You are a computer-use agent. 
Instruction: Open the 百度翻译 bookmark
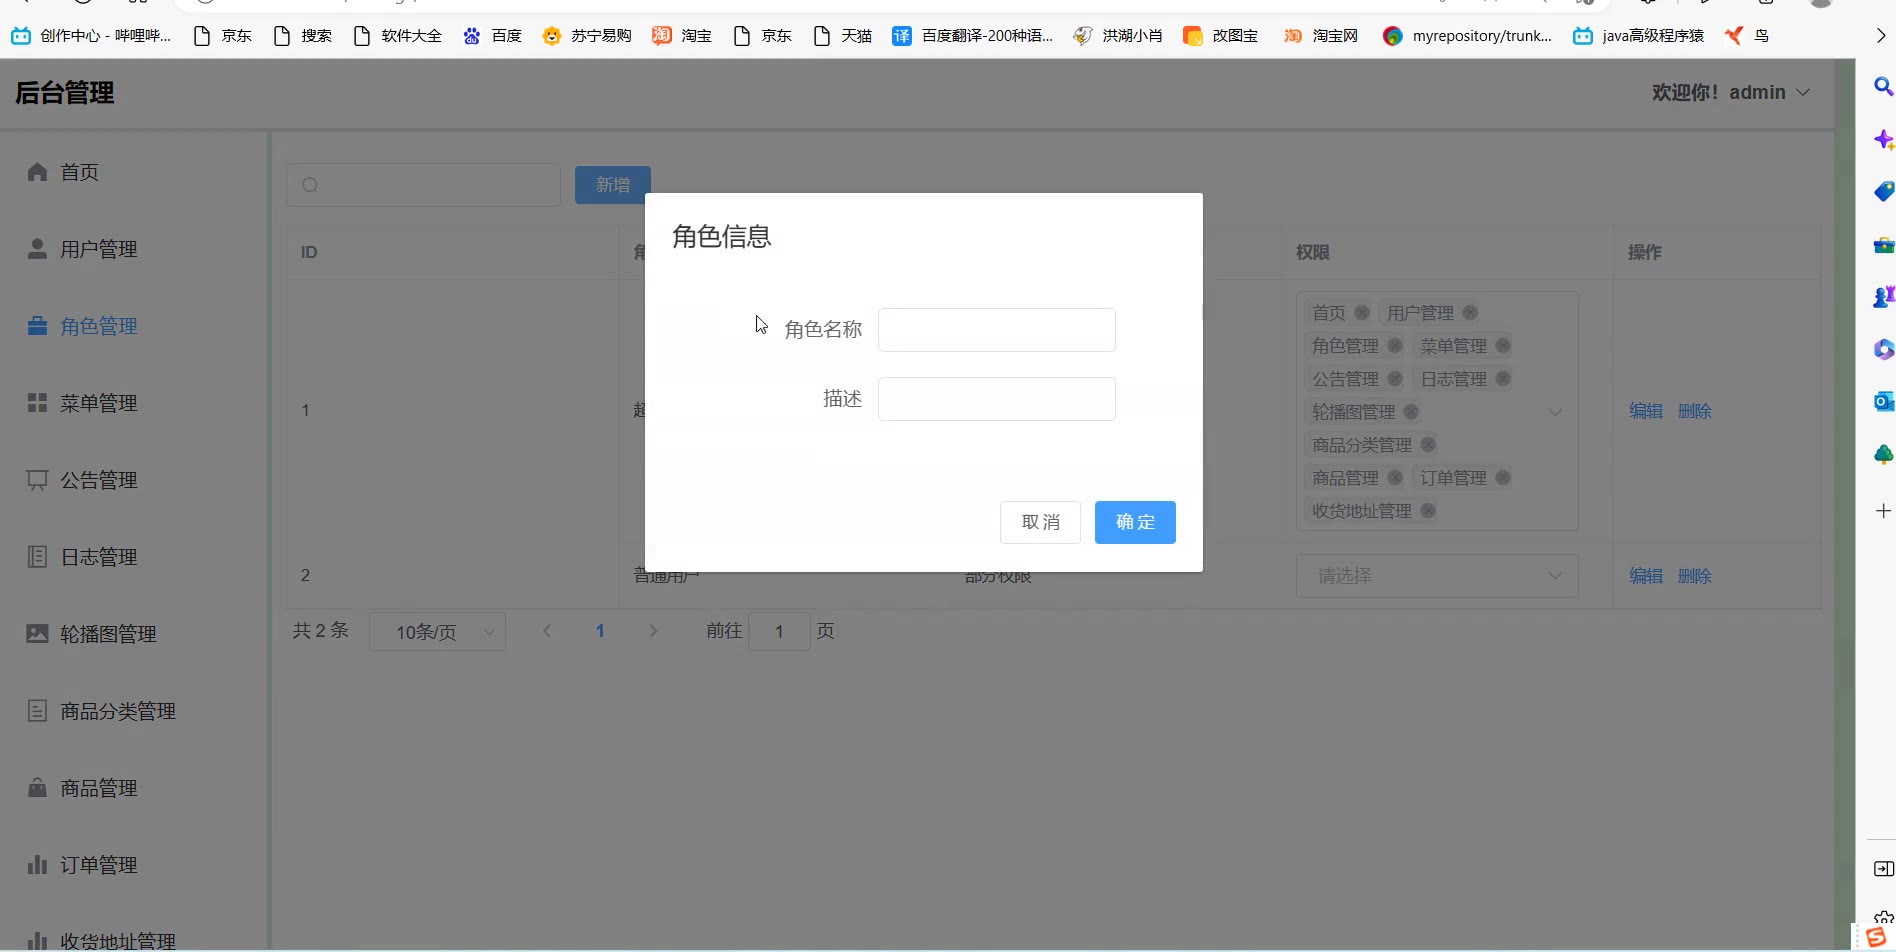[x=973, y=36]
